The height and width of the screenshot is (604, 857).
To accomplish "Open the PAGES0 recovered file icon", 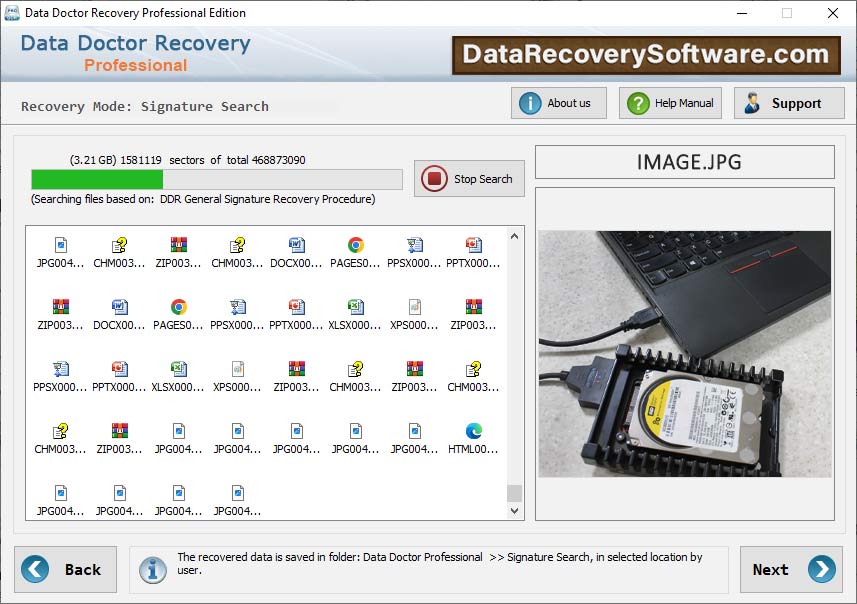I will 355,243.
